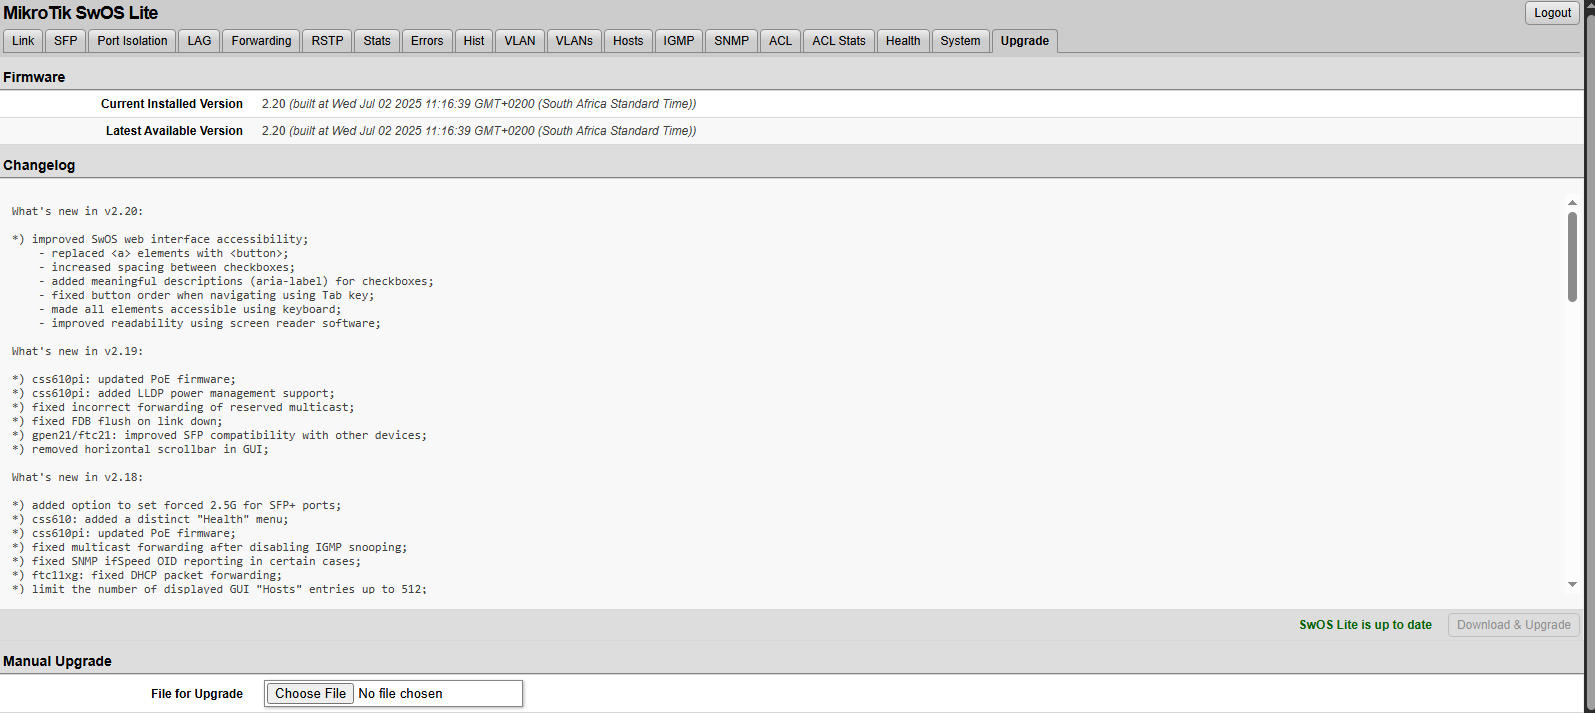Click the Logout button
Viewport: 1595px width, 713px height.
(1553, 13)
